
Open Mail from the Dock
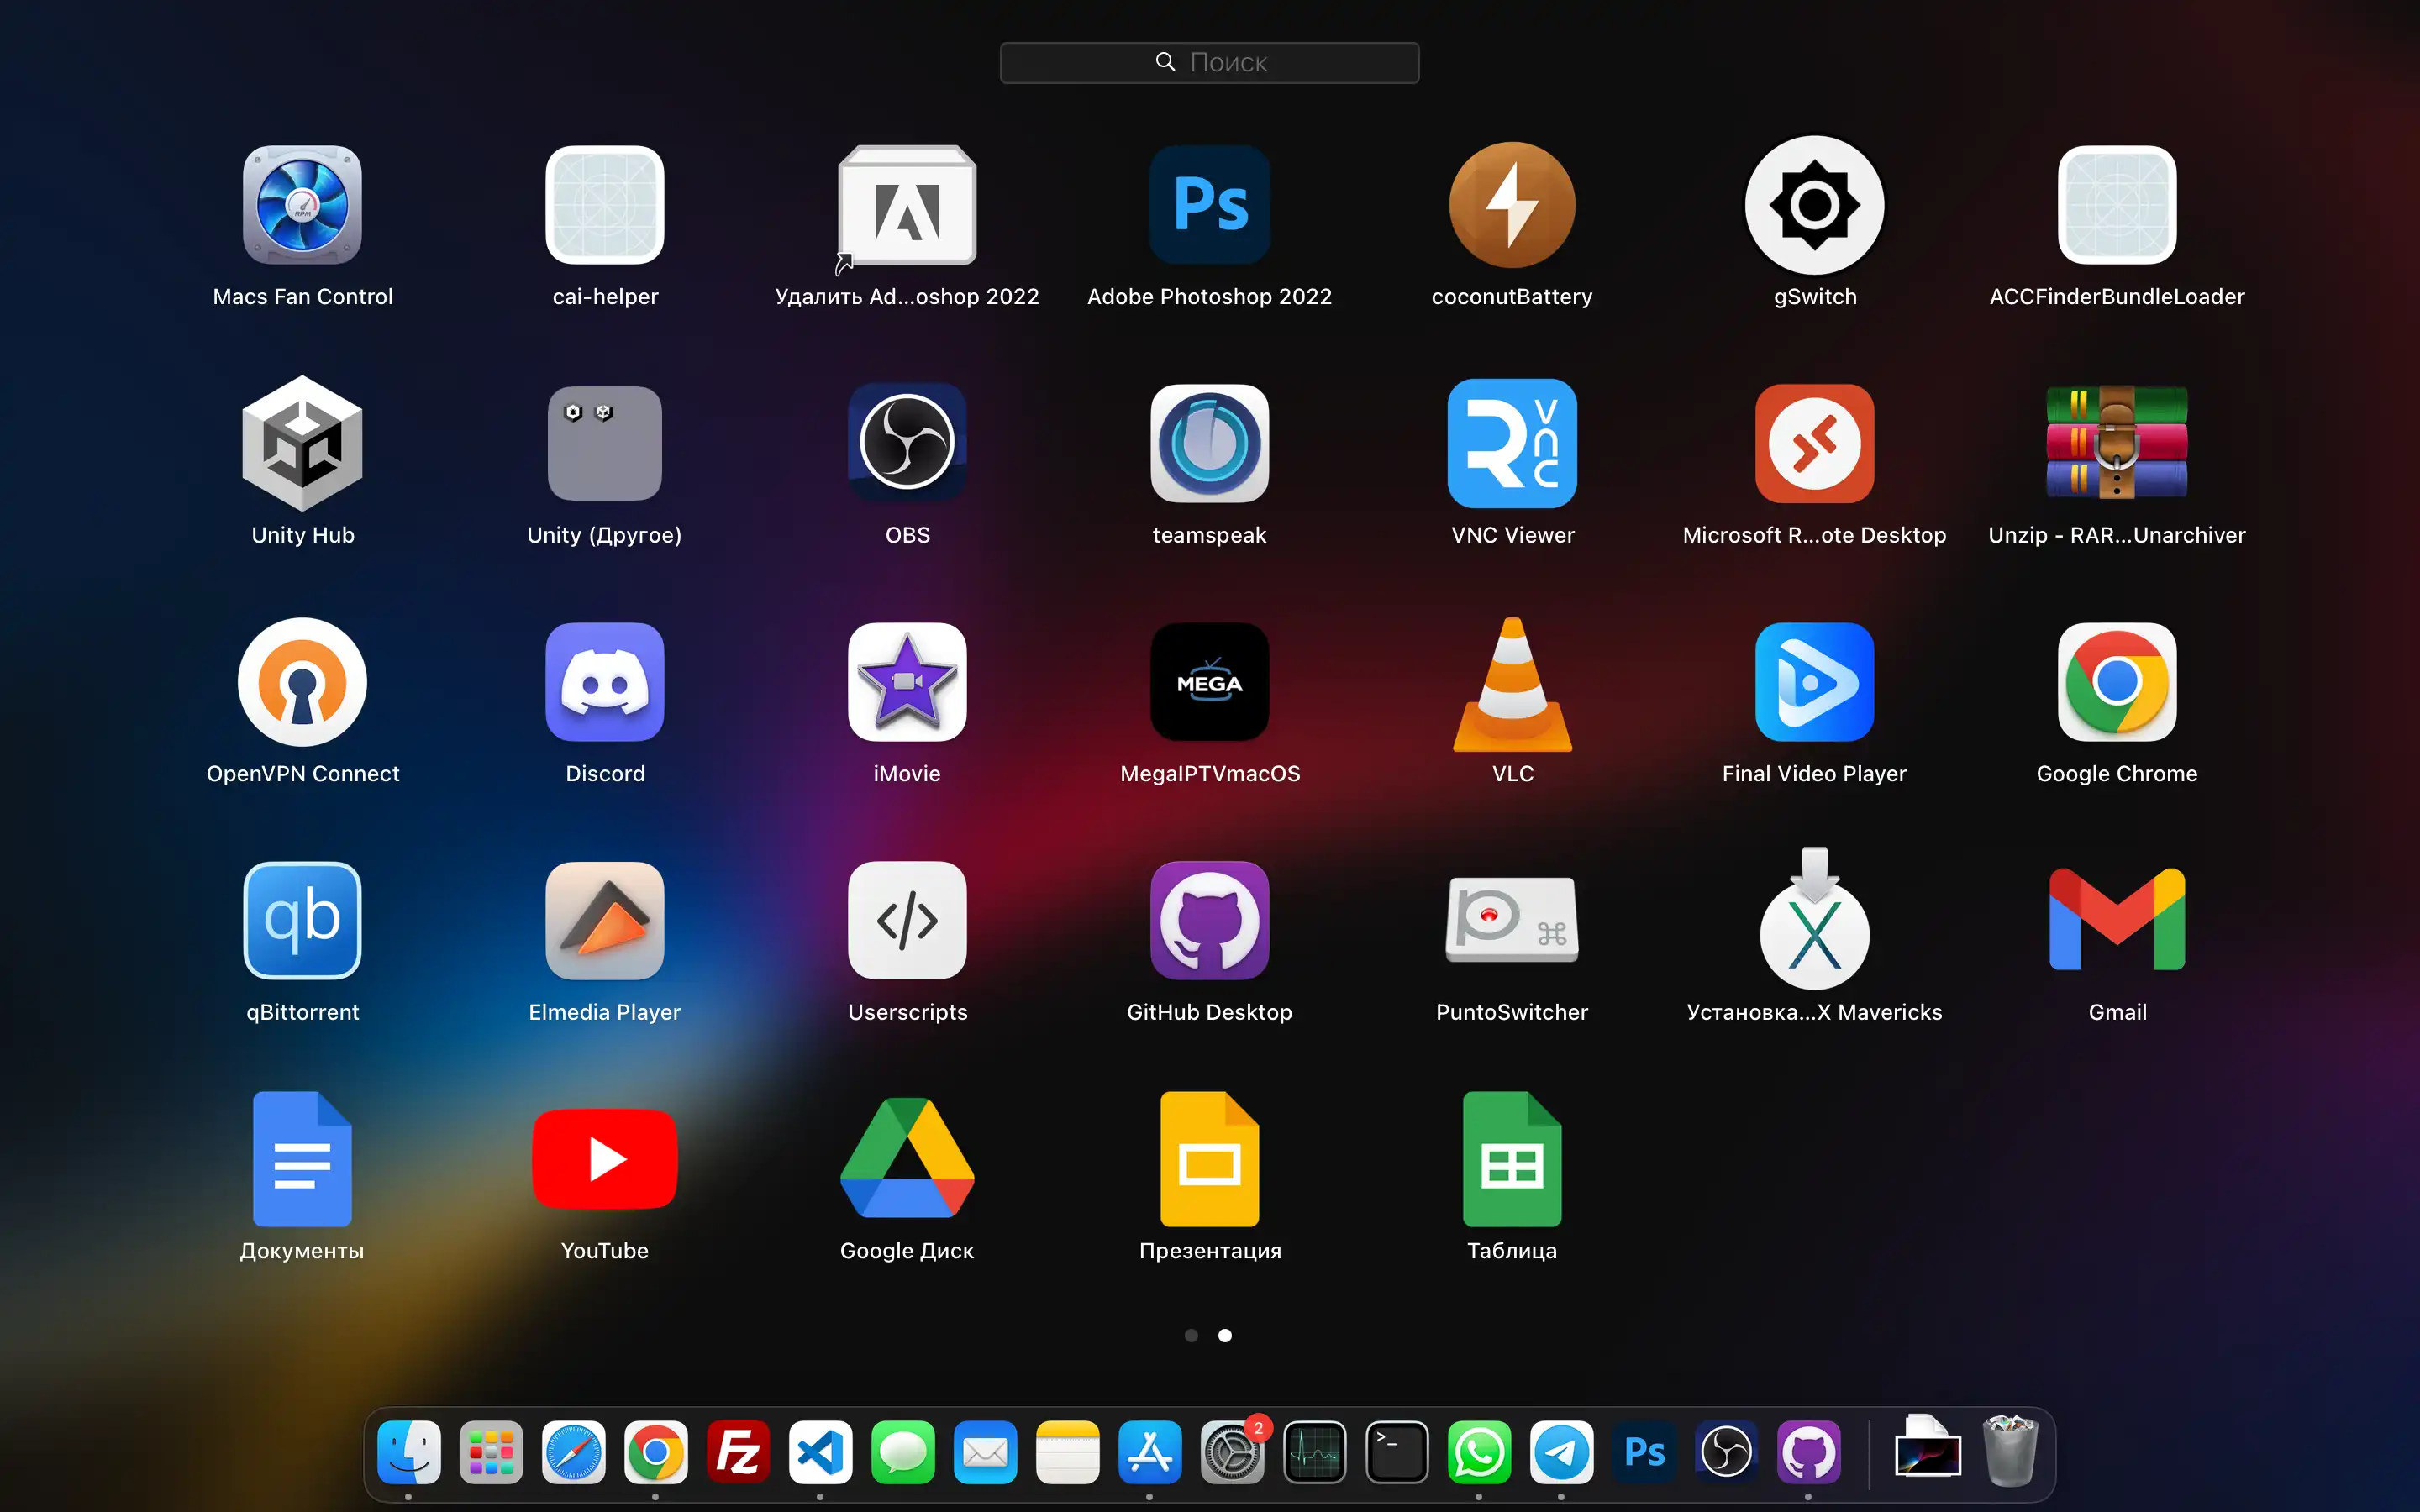click(985, 1452)
